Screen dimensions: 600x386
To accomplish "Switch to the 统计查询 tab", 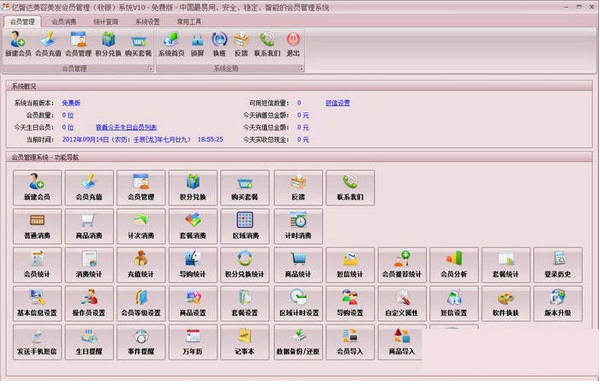I will pyautogui.click(x=106, y=22).
